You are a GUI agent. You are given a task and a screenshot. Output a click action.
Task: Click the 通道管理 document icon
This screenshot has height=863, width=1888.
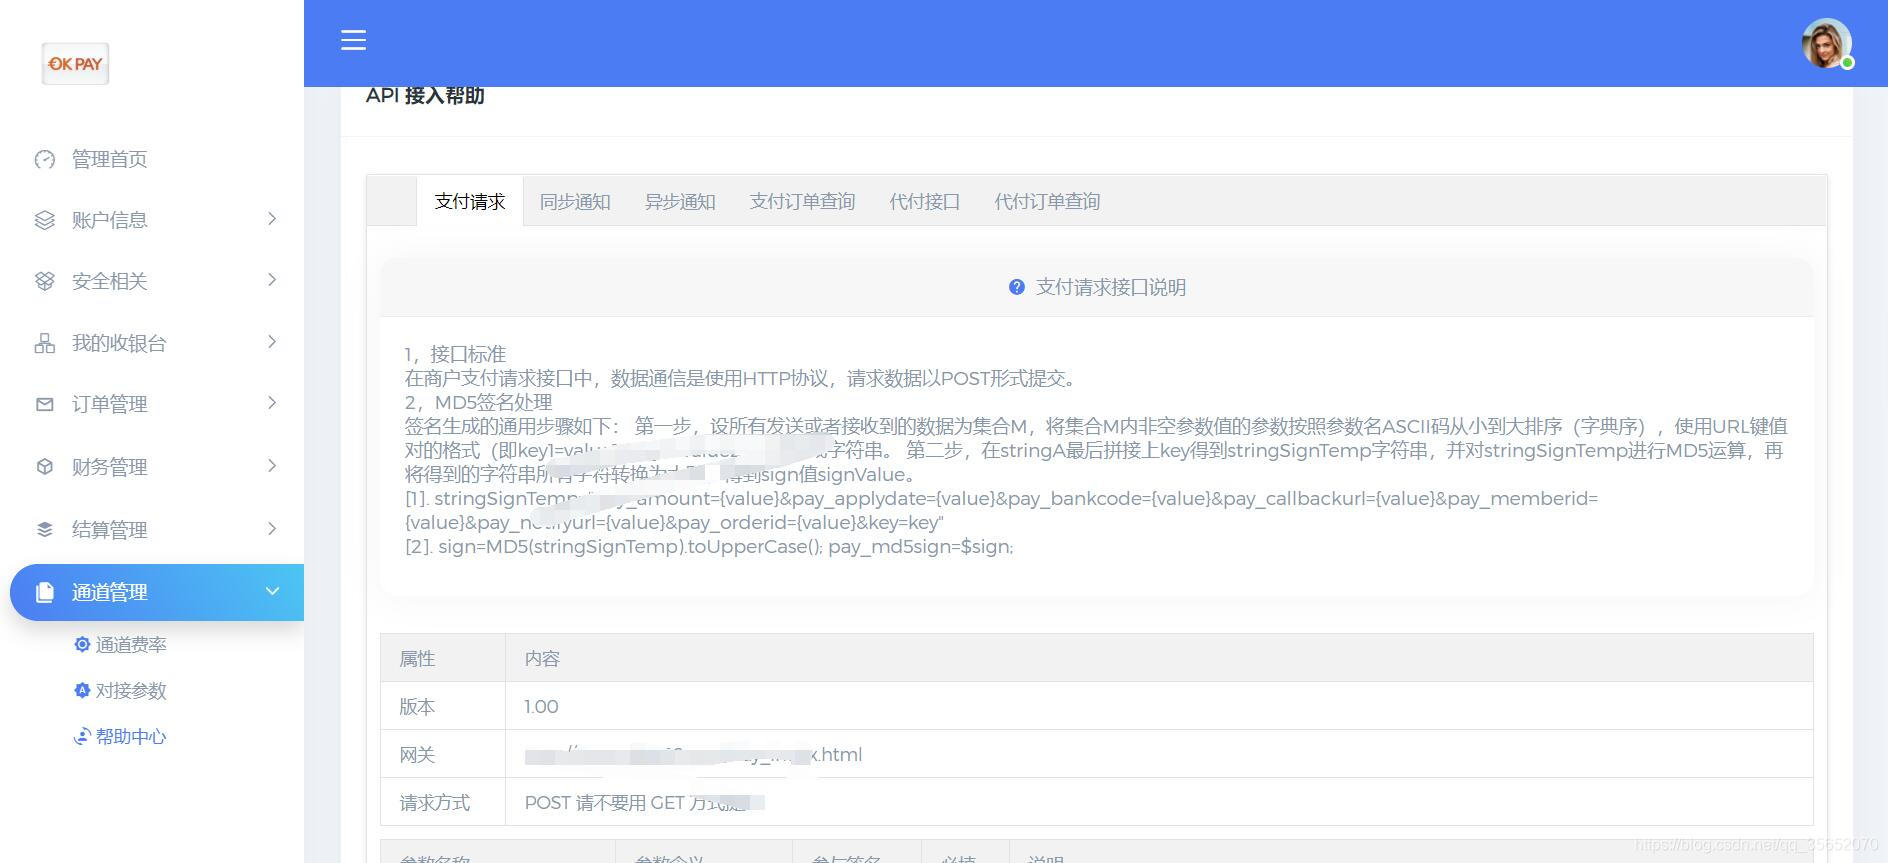coord(44,592)
